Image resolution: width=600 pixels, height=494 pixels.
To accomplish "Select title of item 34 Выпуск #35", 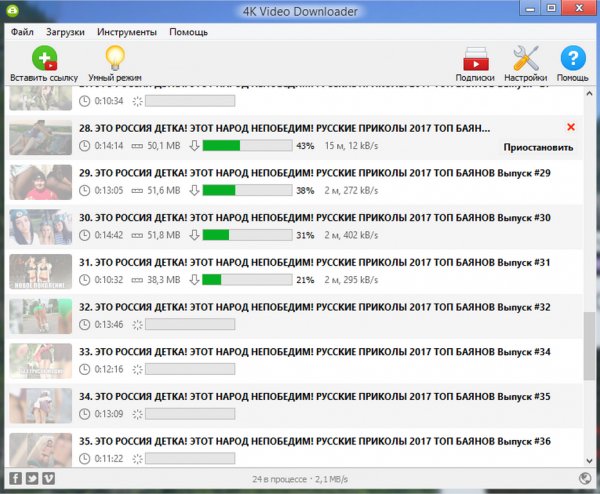I will point(315,397).
